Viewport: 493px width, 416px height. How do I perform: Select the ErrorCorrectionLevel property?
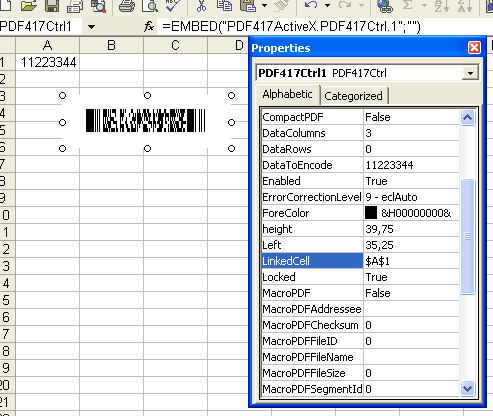312,197
